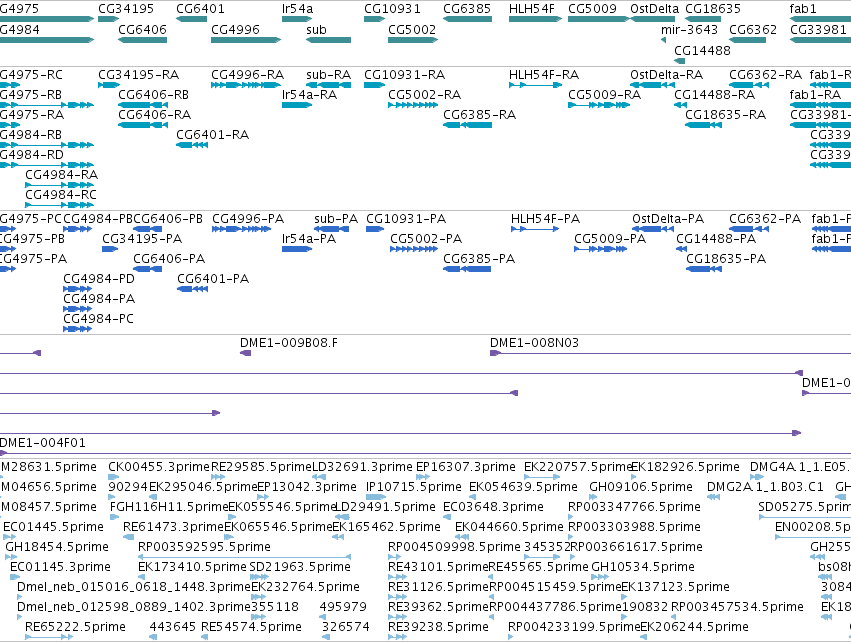Select the CG18635-RA transcript
This screenshot has width=851, height=642.
click(x=703, y=125)
